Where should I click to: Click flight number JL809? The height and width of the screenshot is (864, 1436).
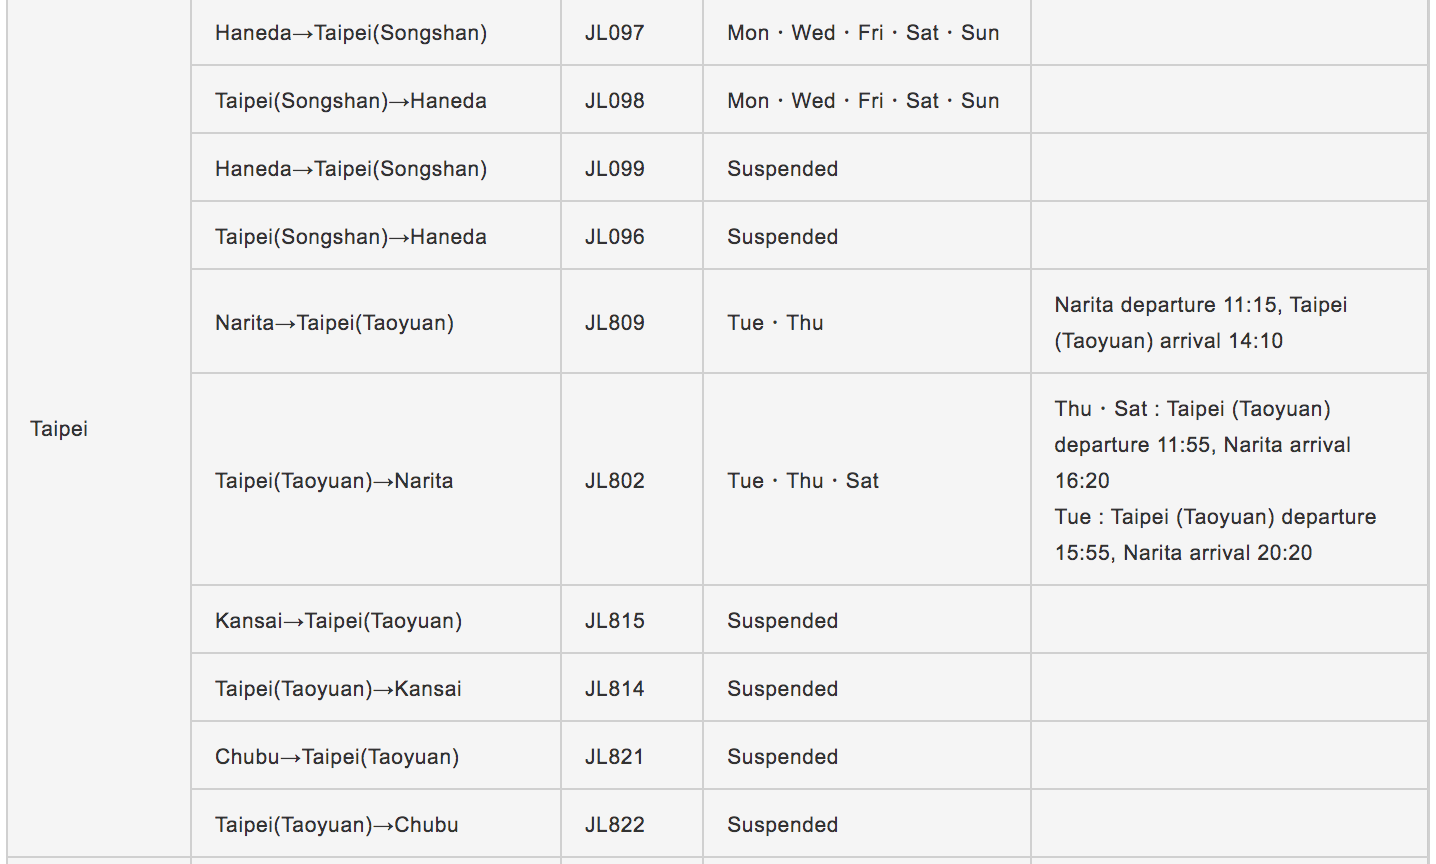[x=614, y=323]
